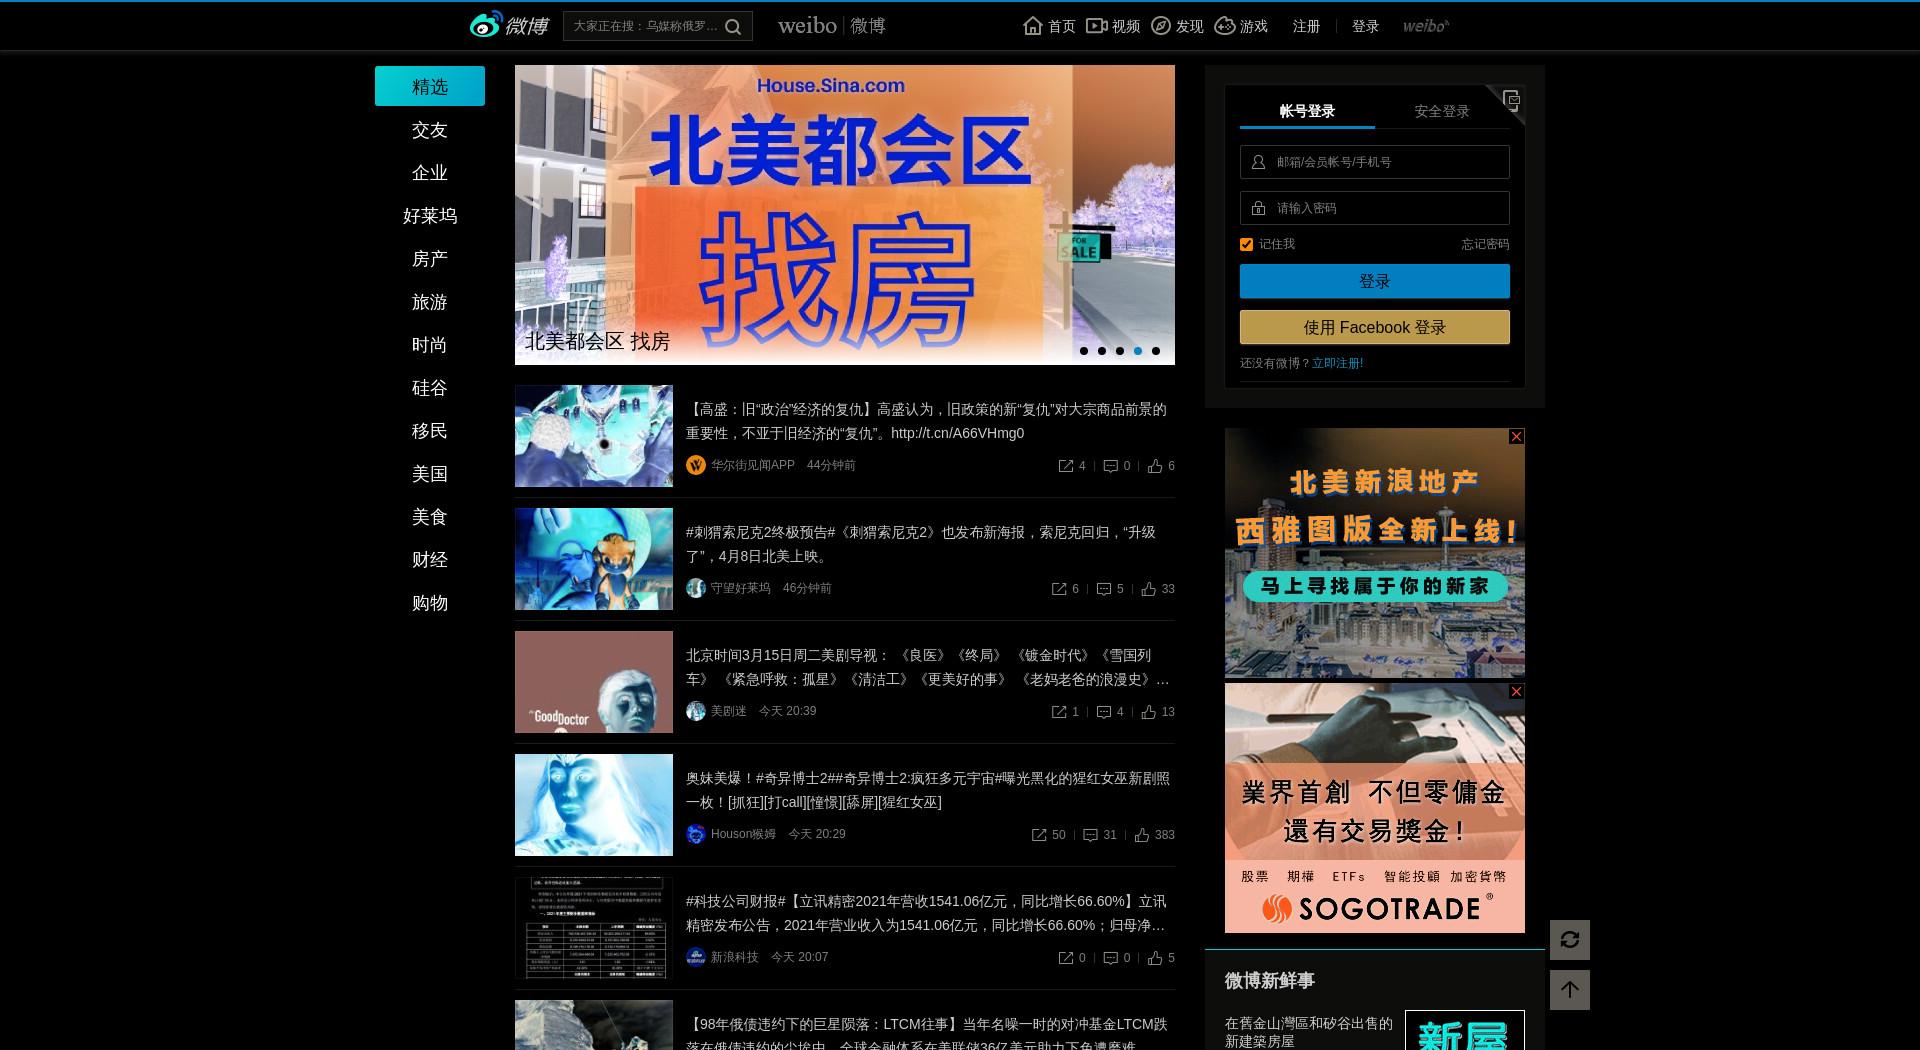
Task: Click 登录 in top navigation
Action: pos(1365,26)
